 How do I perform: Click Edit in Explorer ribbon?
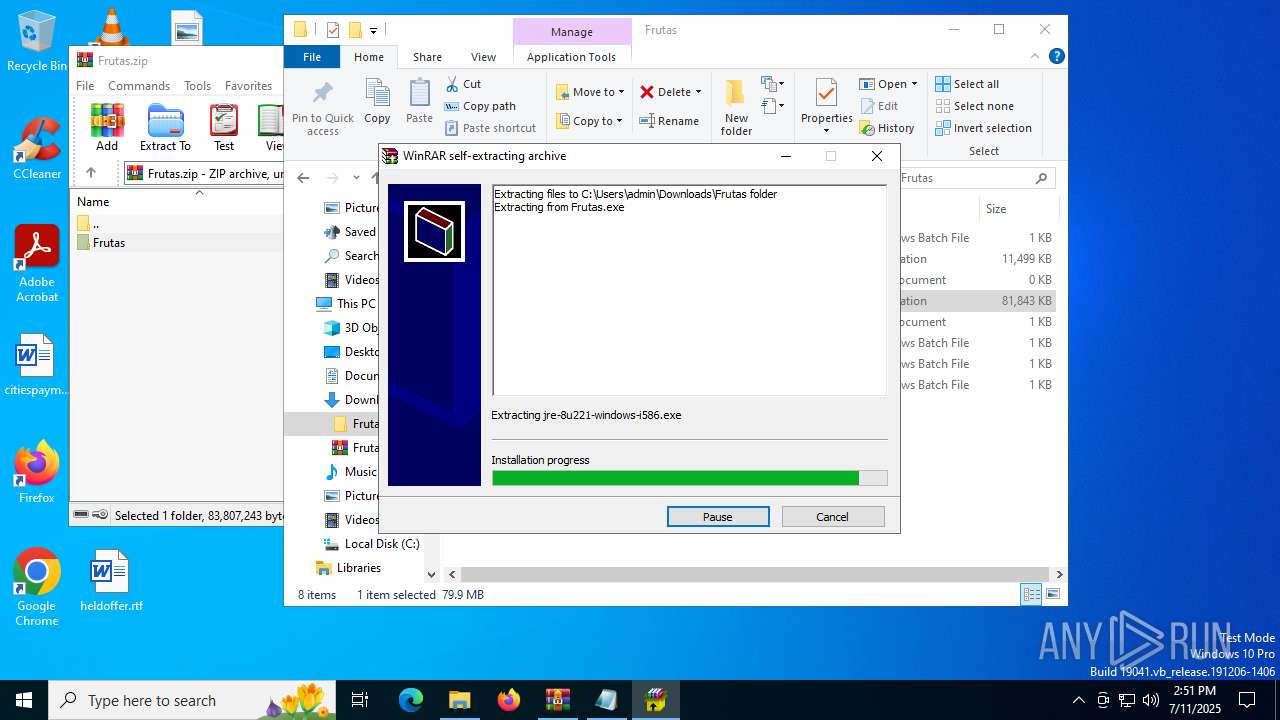pos(878,106)
